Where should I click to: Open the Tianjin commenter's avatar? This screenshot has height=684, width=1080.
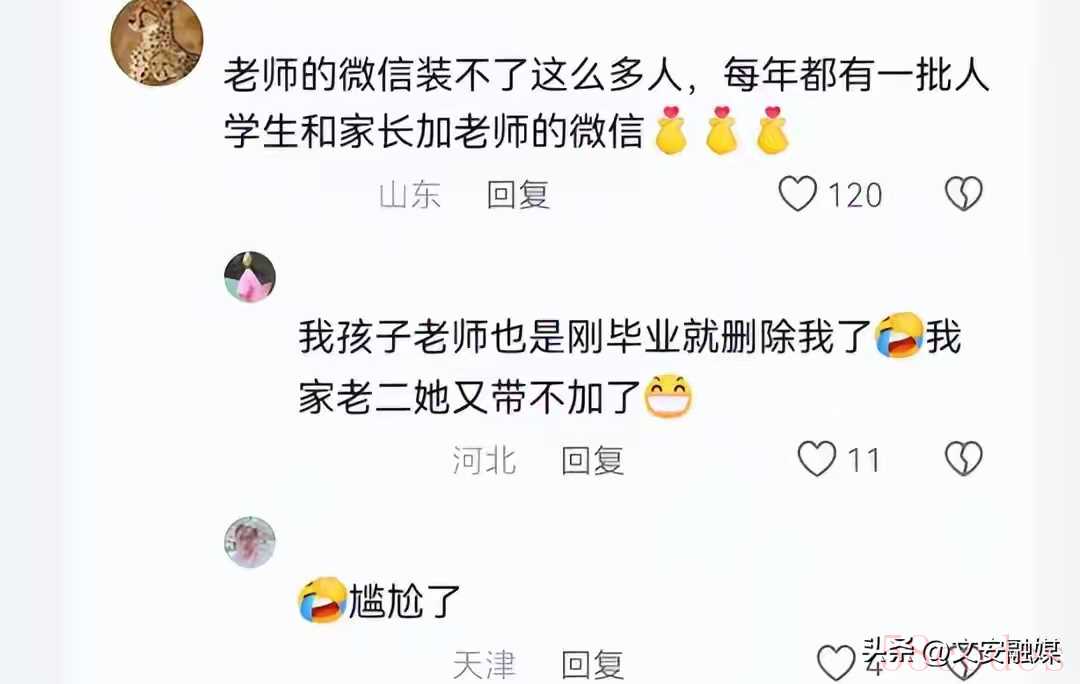250,542
